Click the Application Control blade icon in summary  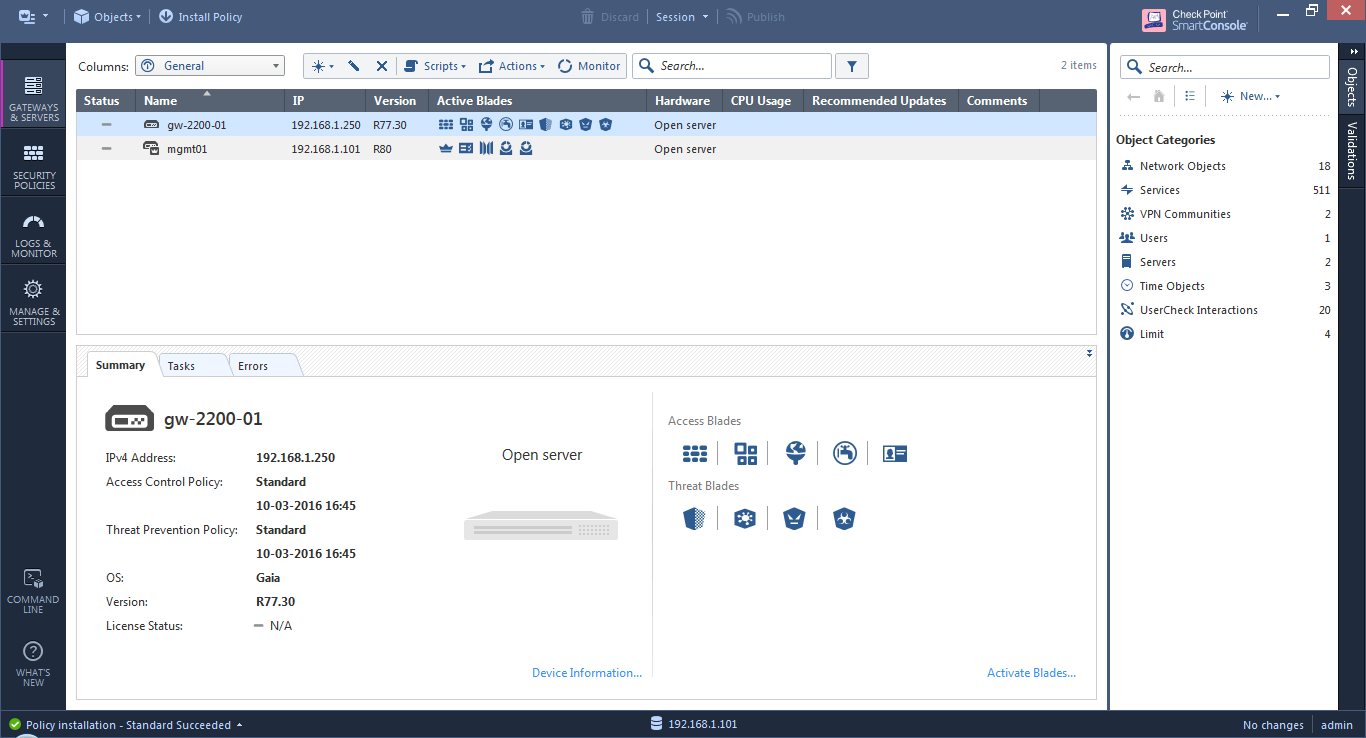(746, 454)
